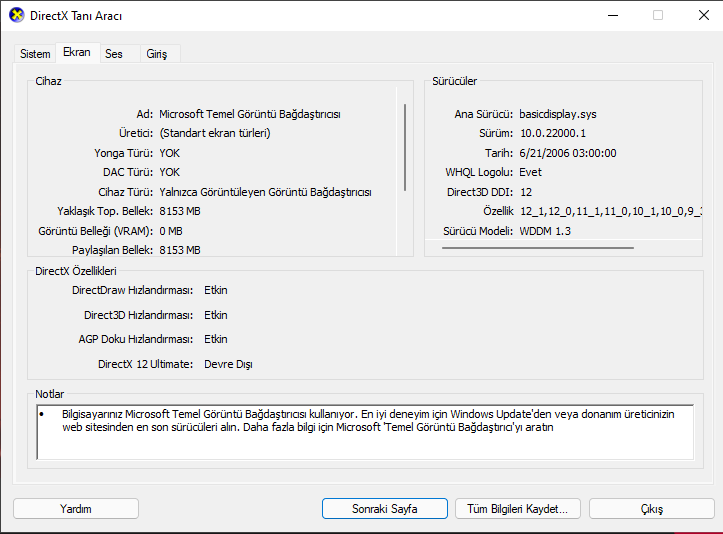Click inside the Notlar text box

coord(365,432)
